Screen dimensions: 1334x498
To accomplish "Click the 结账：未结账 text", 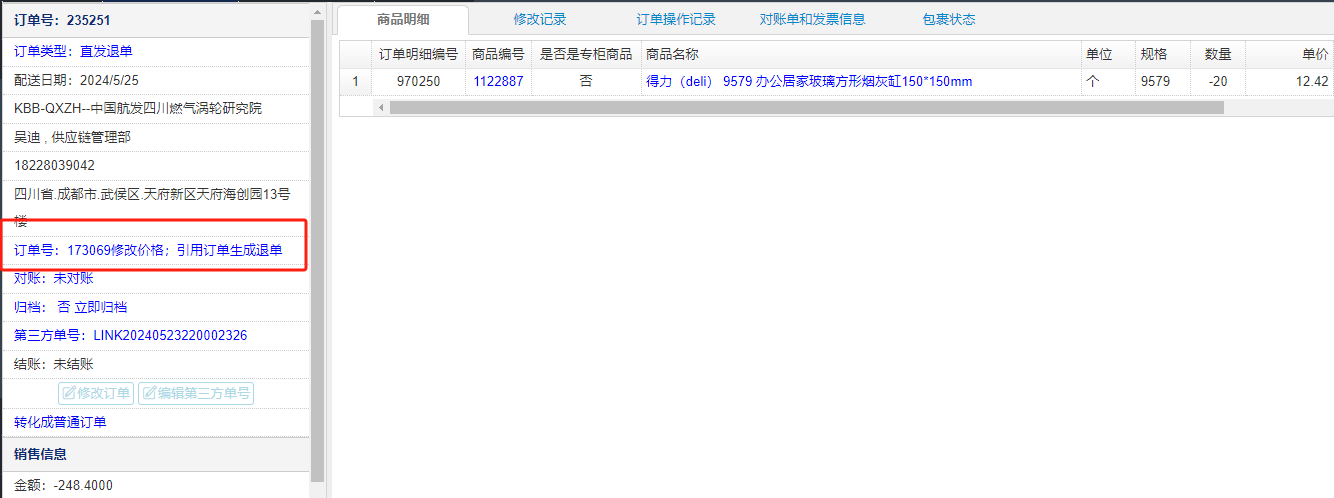I will 53,364.
